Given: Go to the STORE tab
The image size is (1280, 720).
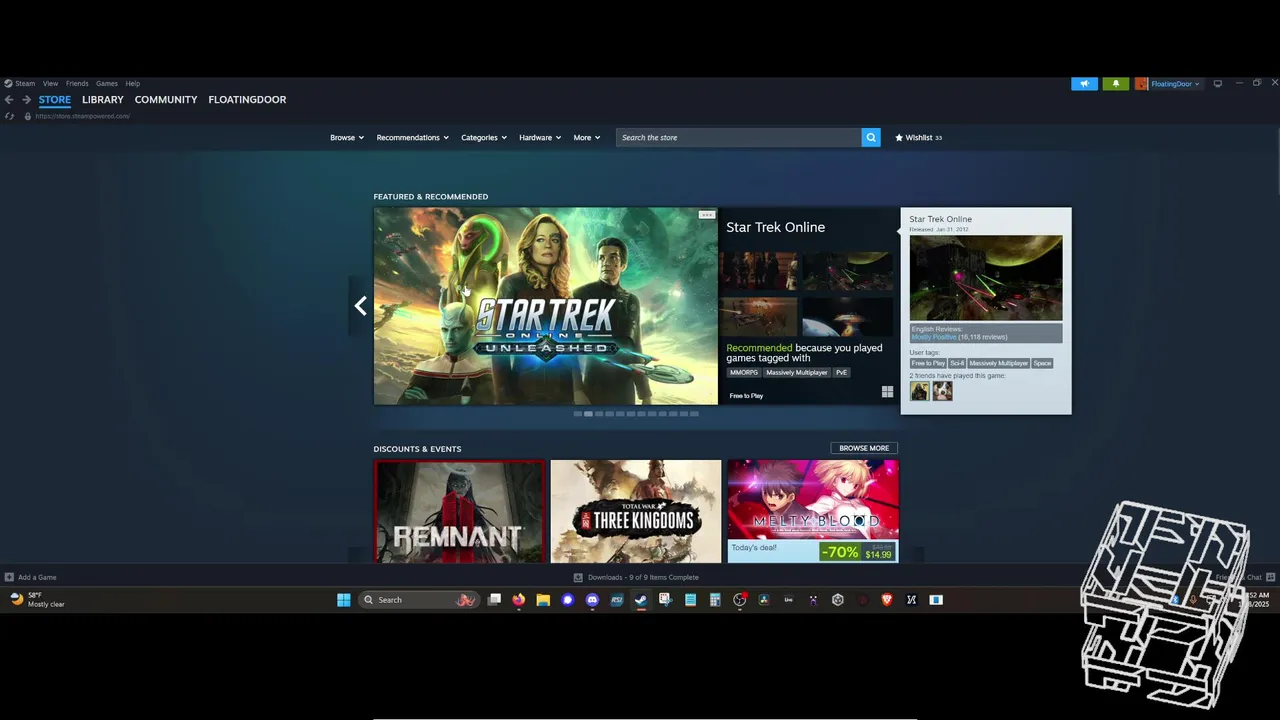Looking at the screenshot, I should coord(55,100).
